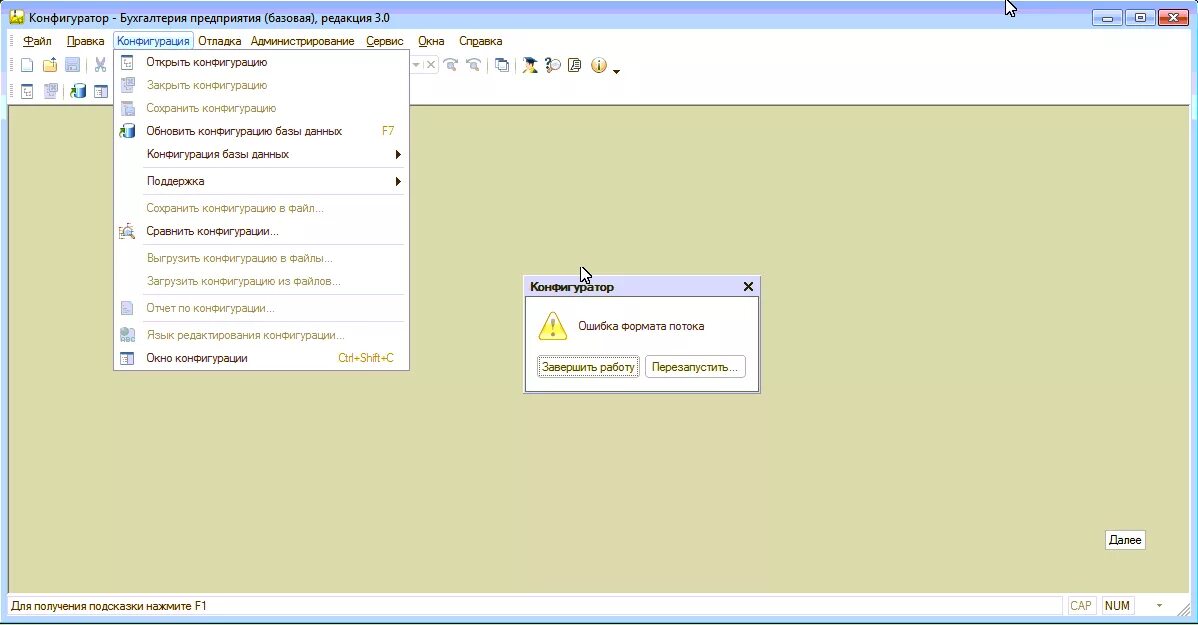Click the 1C application icon in title bar

click(17, 17)
